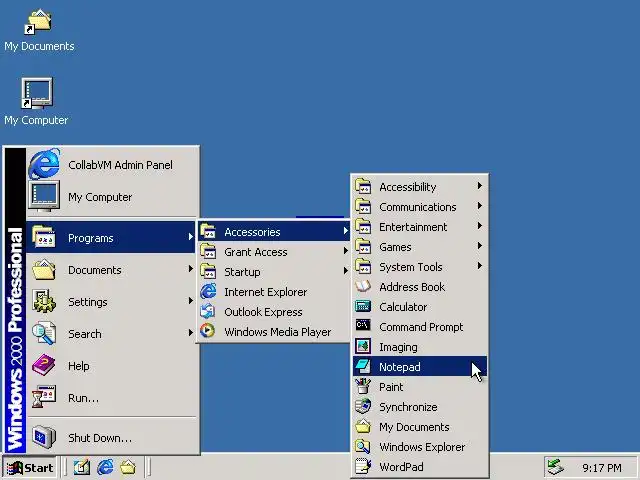Select the Imaging menu entry text
Screen dimensions: 640x480
click(x=398, y=347)
